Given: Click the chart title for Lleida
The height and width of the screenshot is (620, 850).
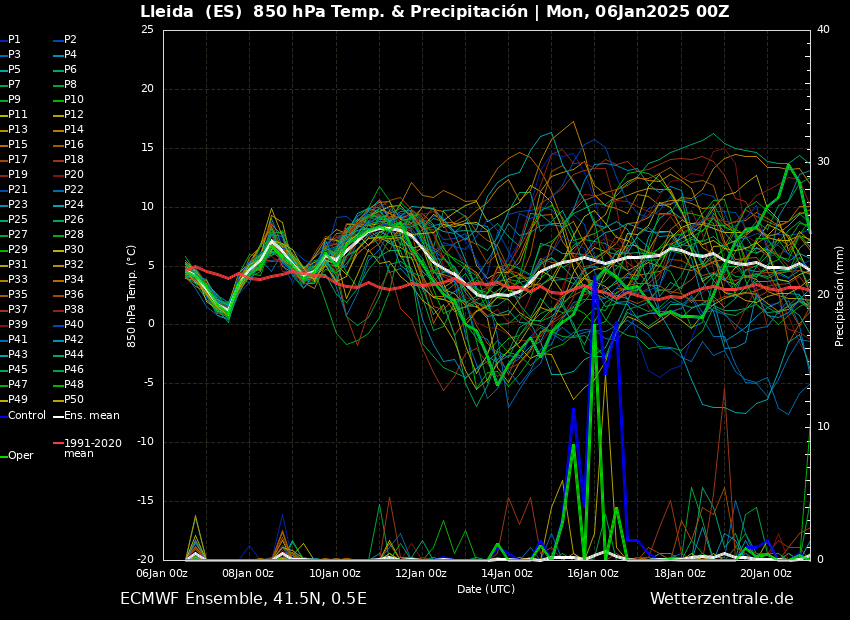Looking at the screenshot, I should tap(434, 13).
